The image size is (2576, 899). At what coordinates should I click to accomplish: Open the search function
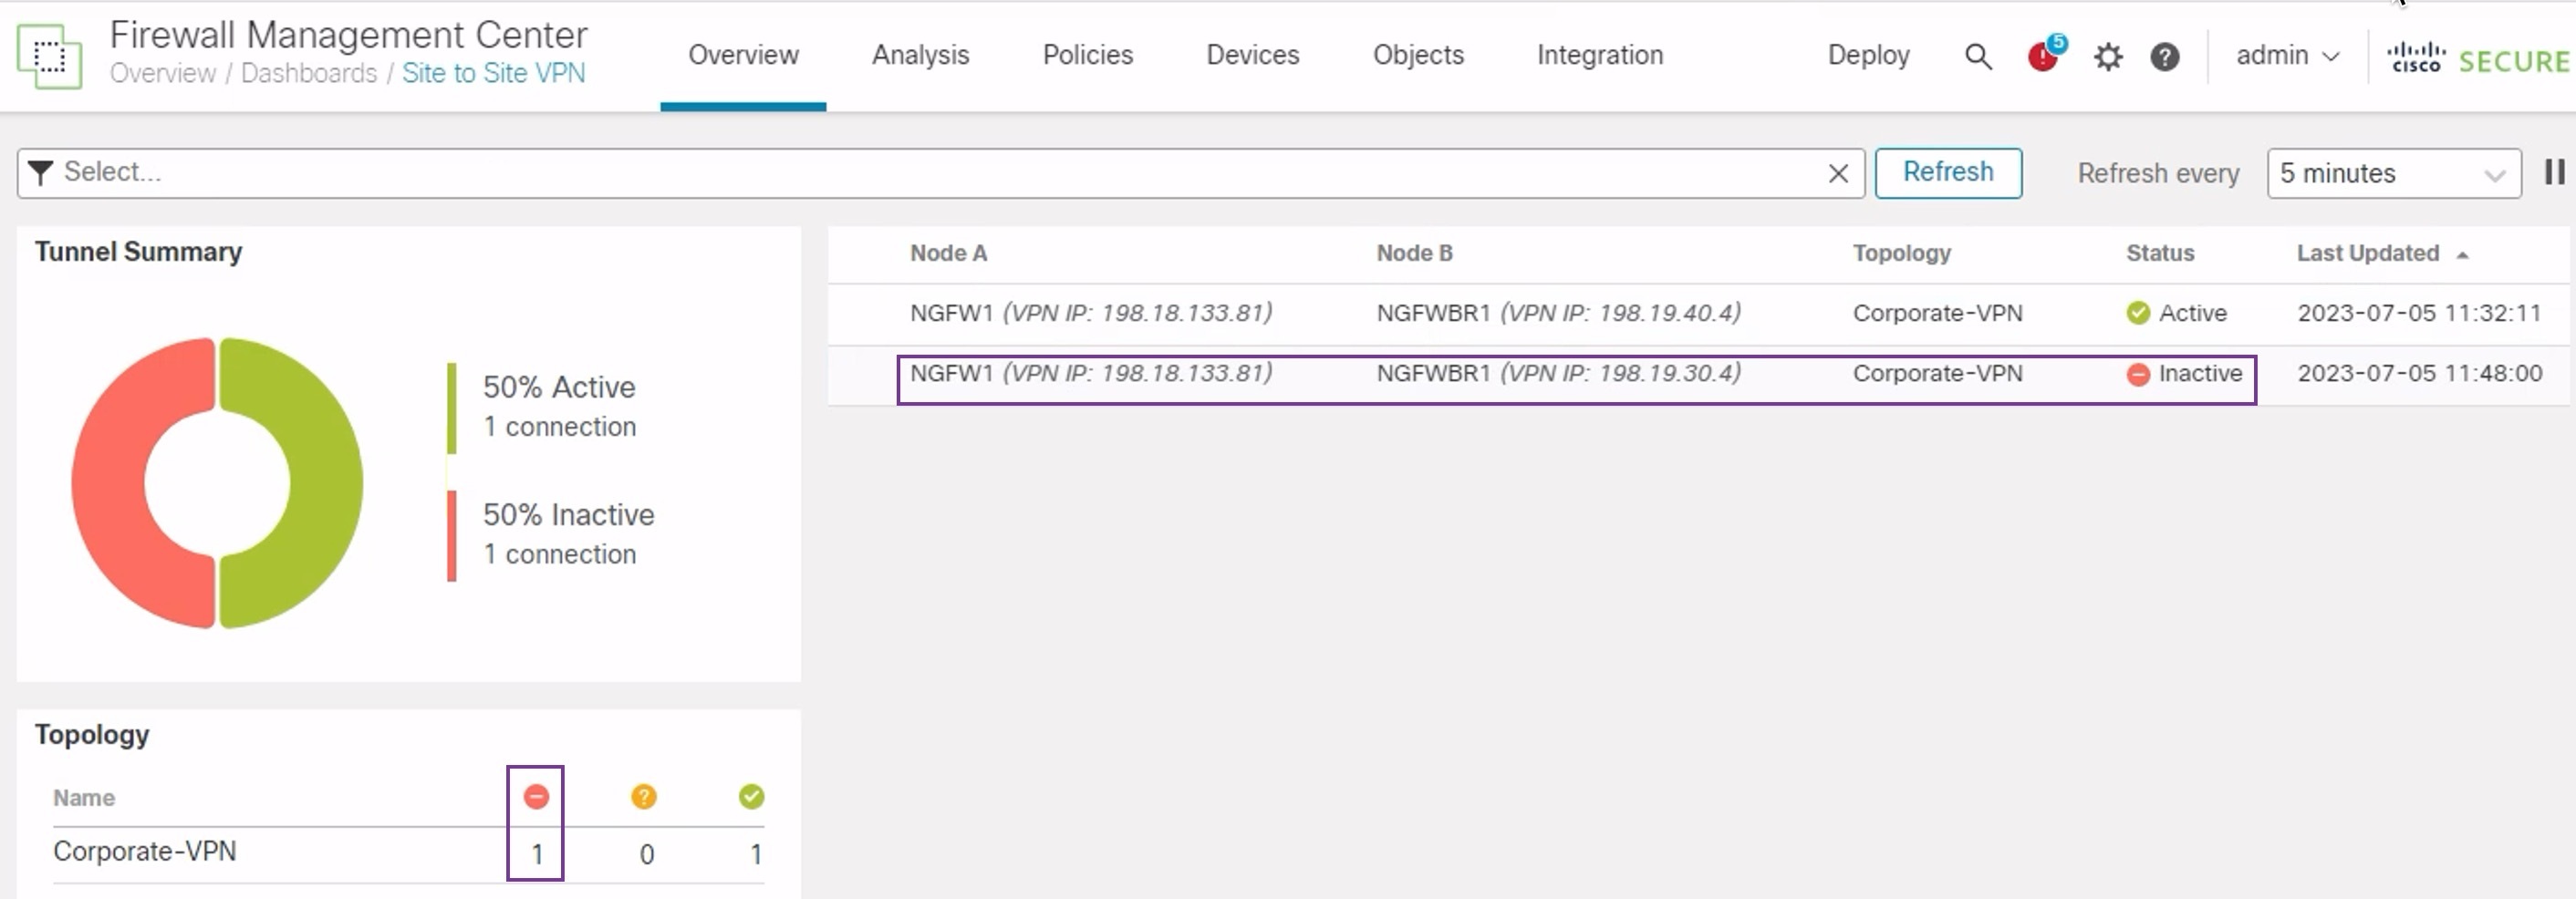1978,57
